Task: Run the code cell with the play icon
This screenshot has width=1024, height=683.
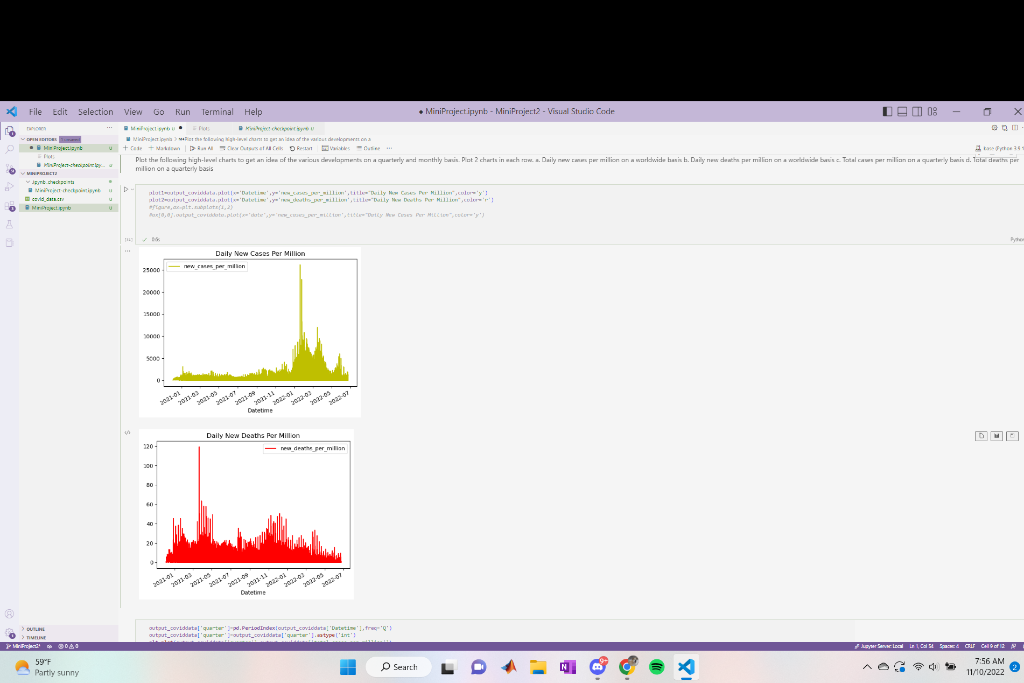Action: pos(126,189)
